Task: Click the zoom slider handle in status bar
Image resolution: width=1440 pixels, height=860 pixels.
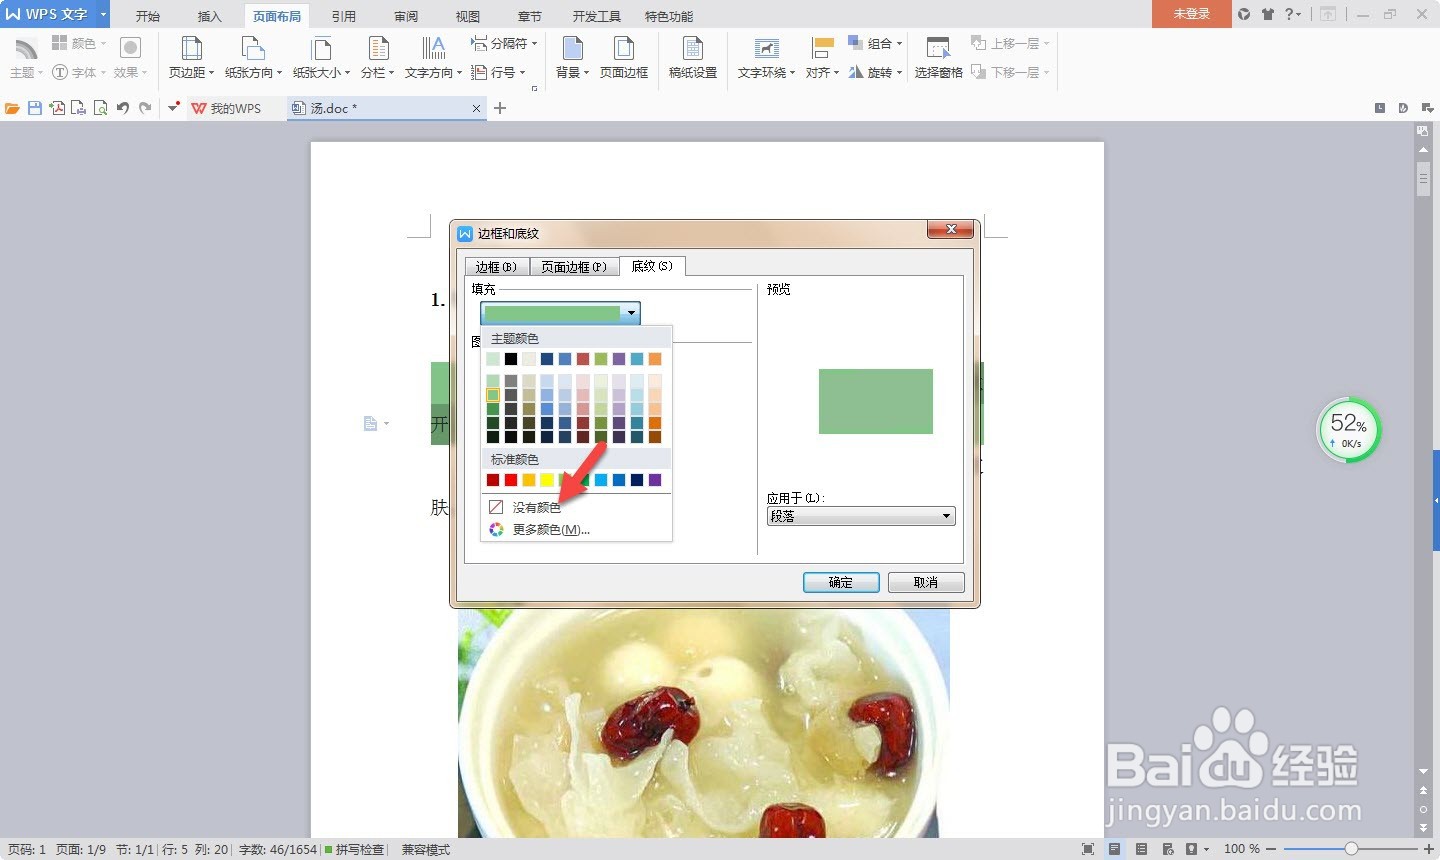Action: click(x=1351, y=848)
